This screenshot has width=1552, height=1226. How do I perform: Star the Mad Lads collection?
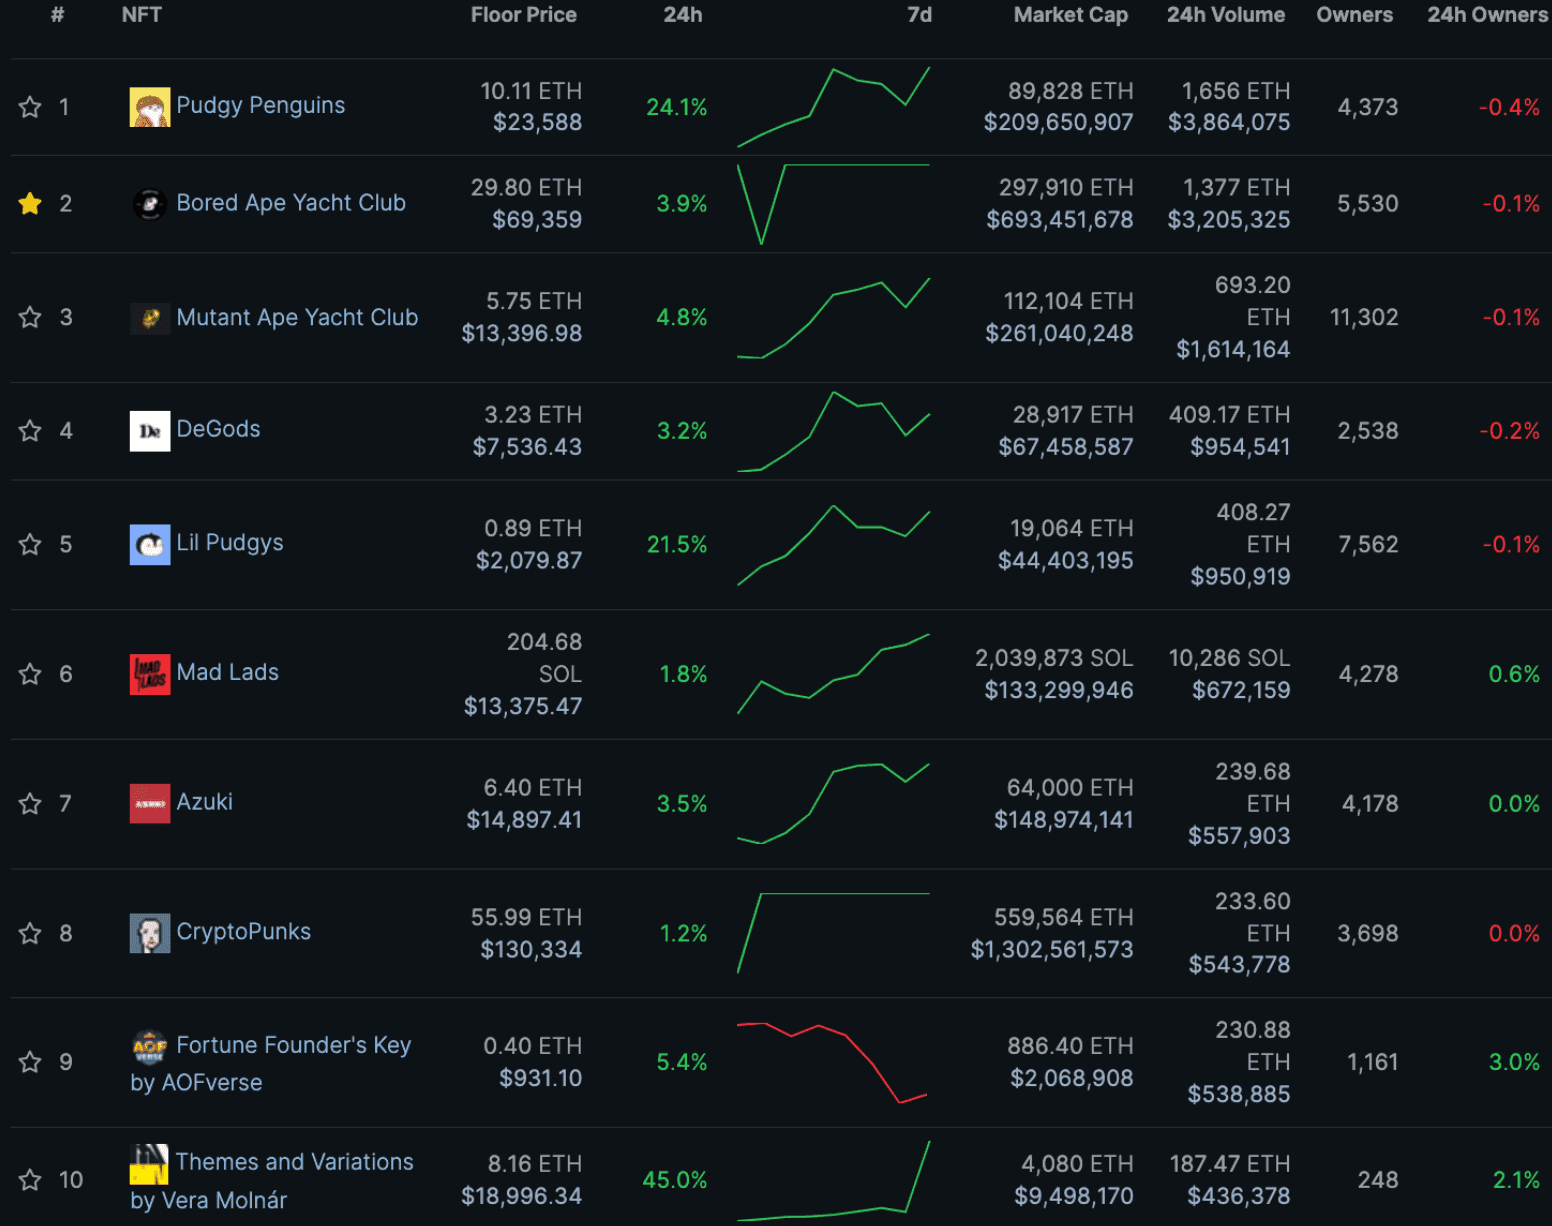coord(30,674)
